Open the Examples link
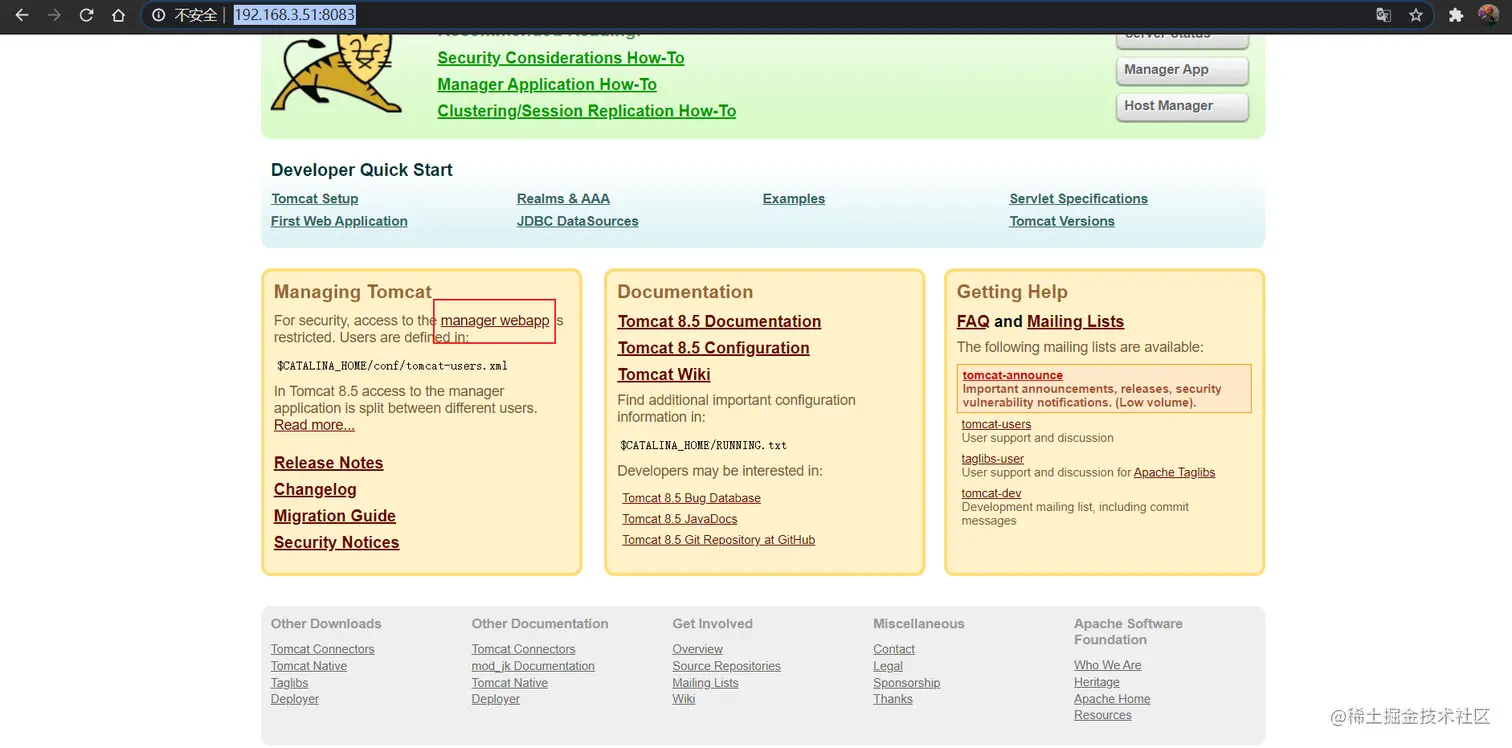The height and width of the screenshot is (748, 1512). point(794,199)
